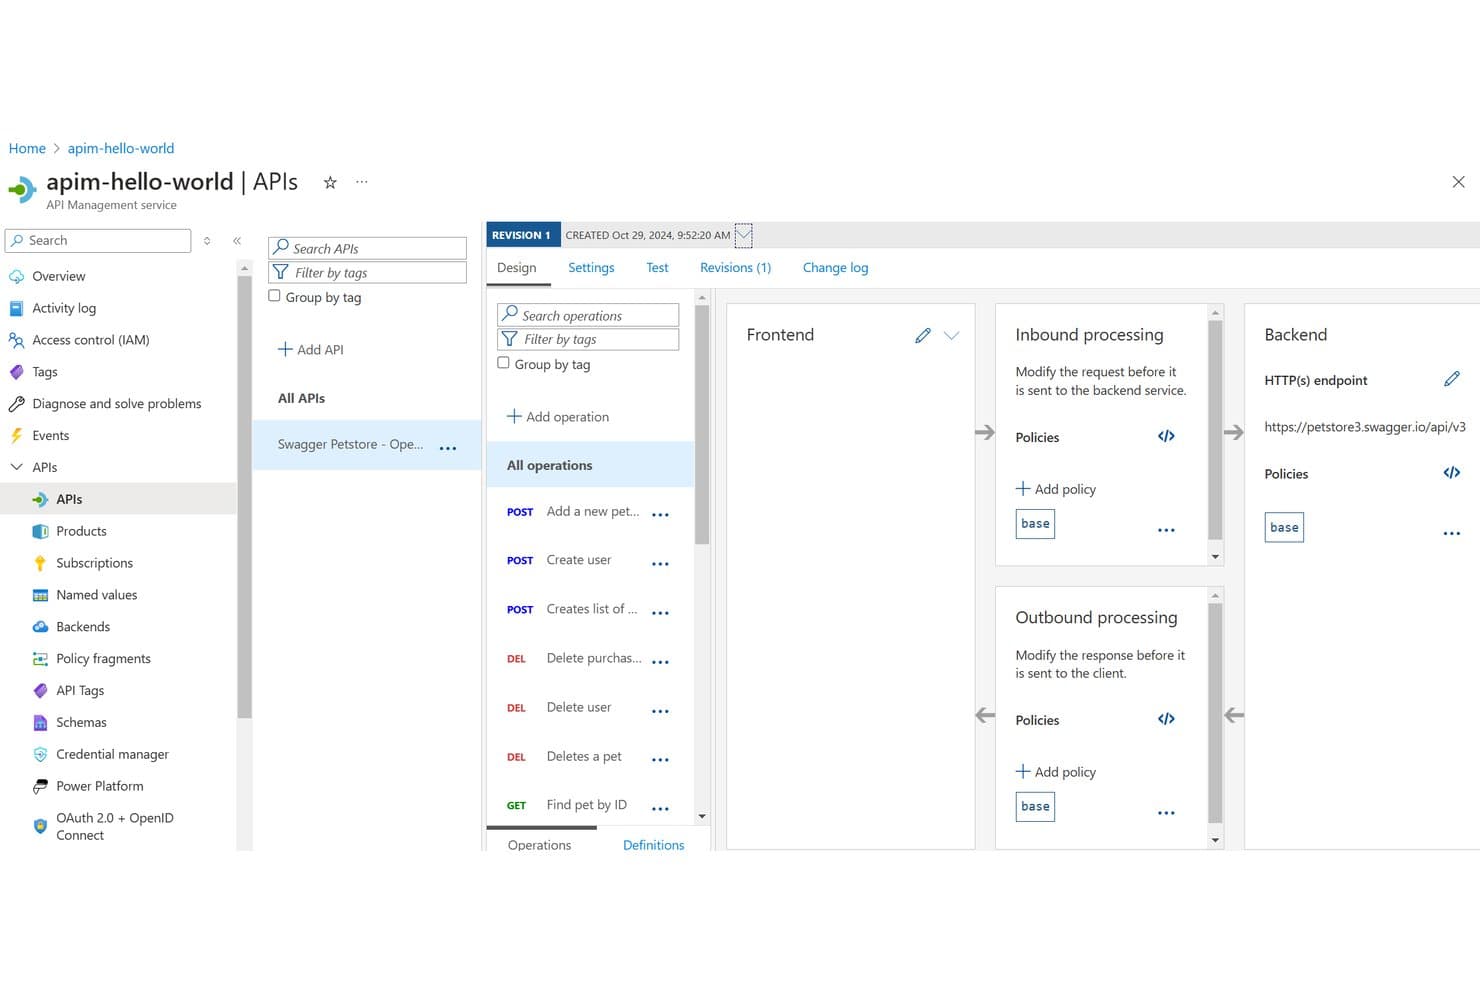Click the sidebar Search input field
The height and width of the screenshot is (987, 1480).
[98, 240]
